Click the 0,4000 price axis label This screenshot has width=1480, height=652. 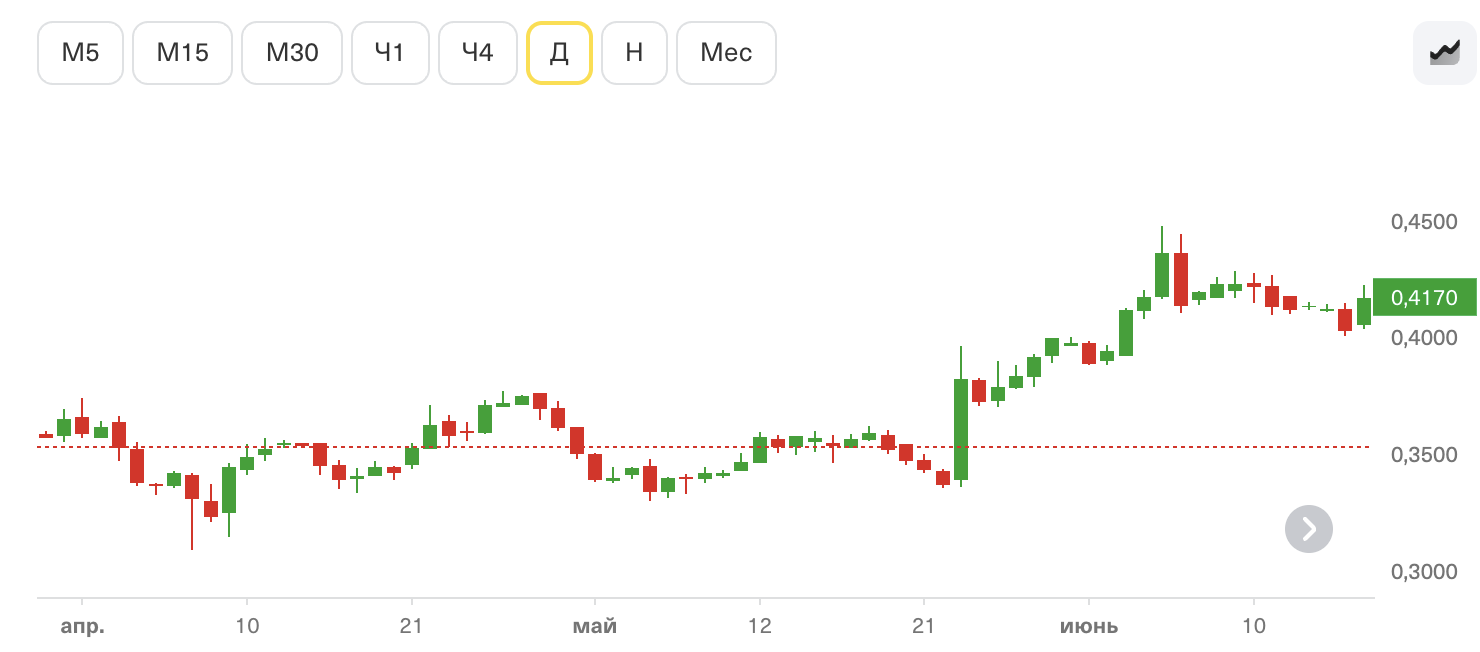[x=1424, y=338]
